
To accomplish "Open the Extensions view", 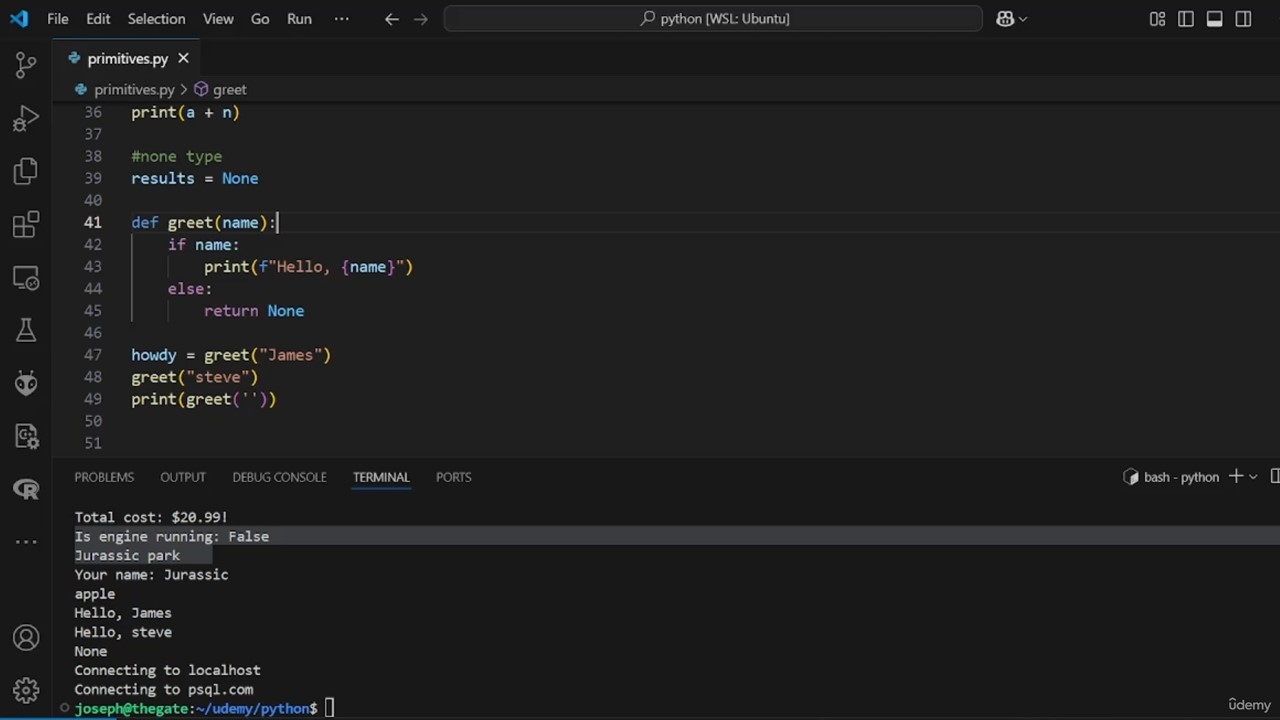I will 26,224.
